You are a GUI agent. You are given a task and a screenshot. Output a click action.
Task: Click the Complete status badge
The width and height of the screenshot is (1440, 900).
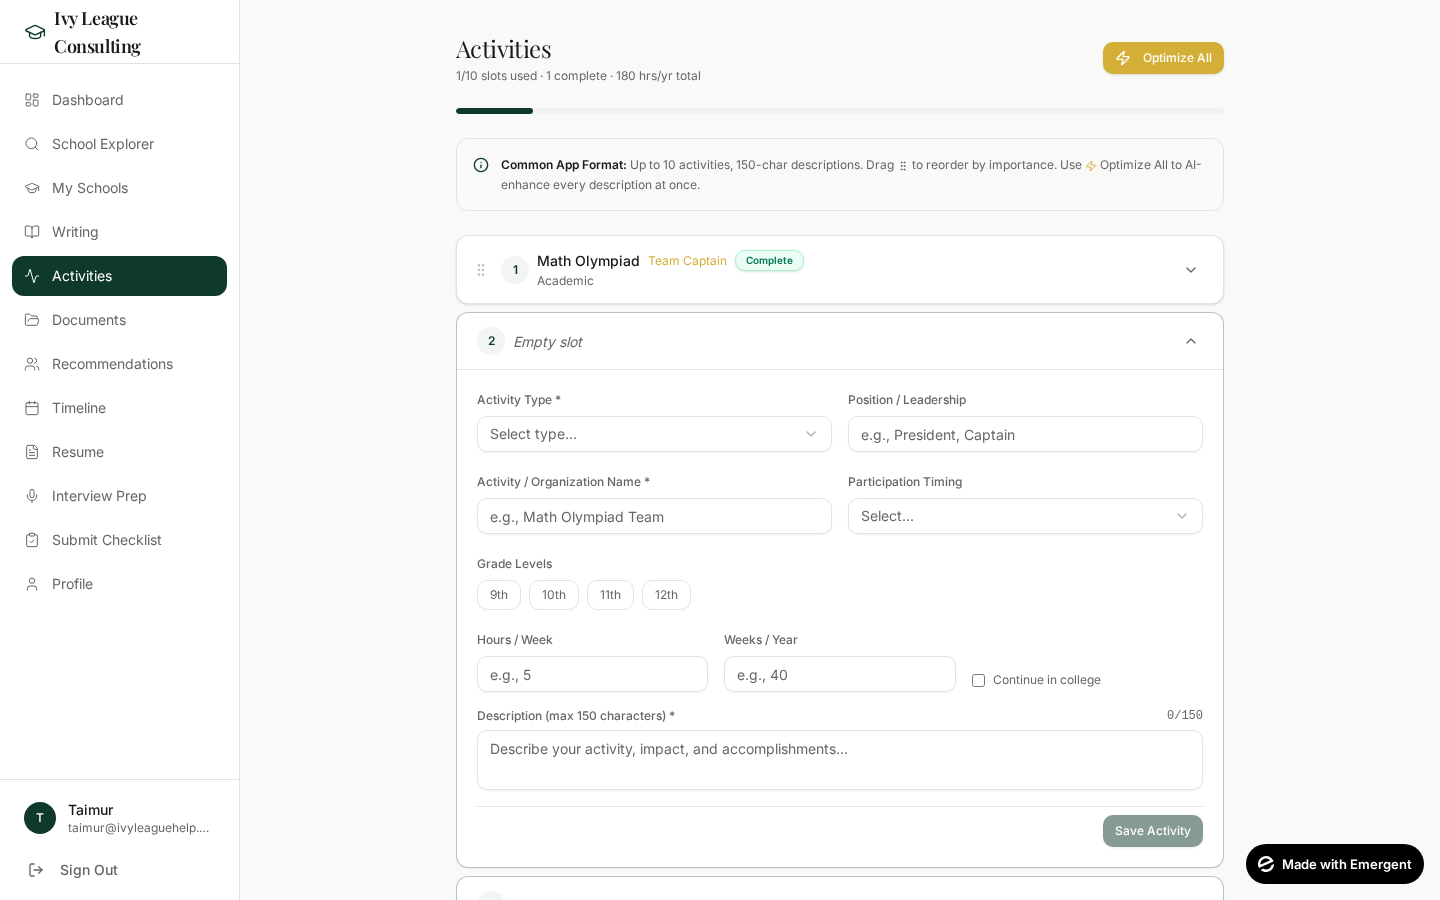click(769, 261)
